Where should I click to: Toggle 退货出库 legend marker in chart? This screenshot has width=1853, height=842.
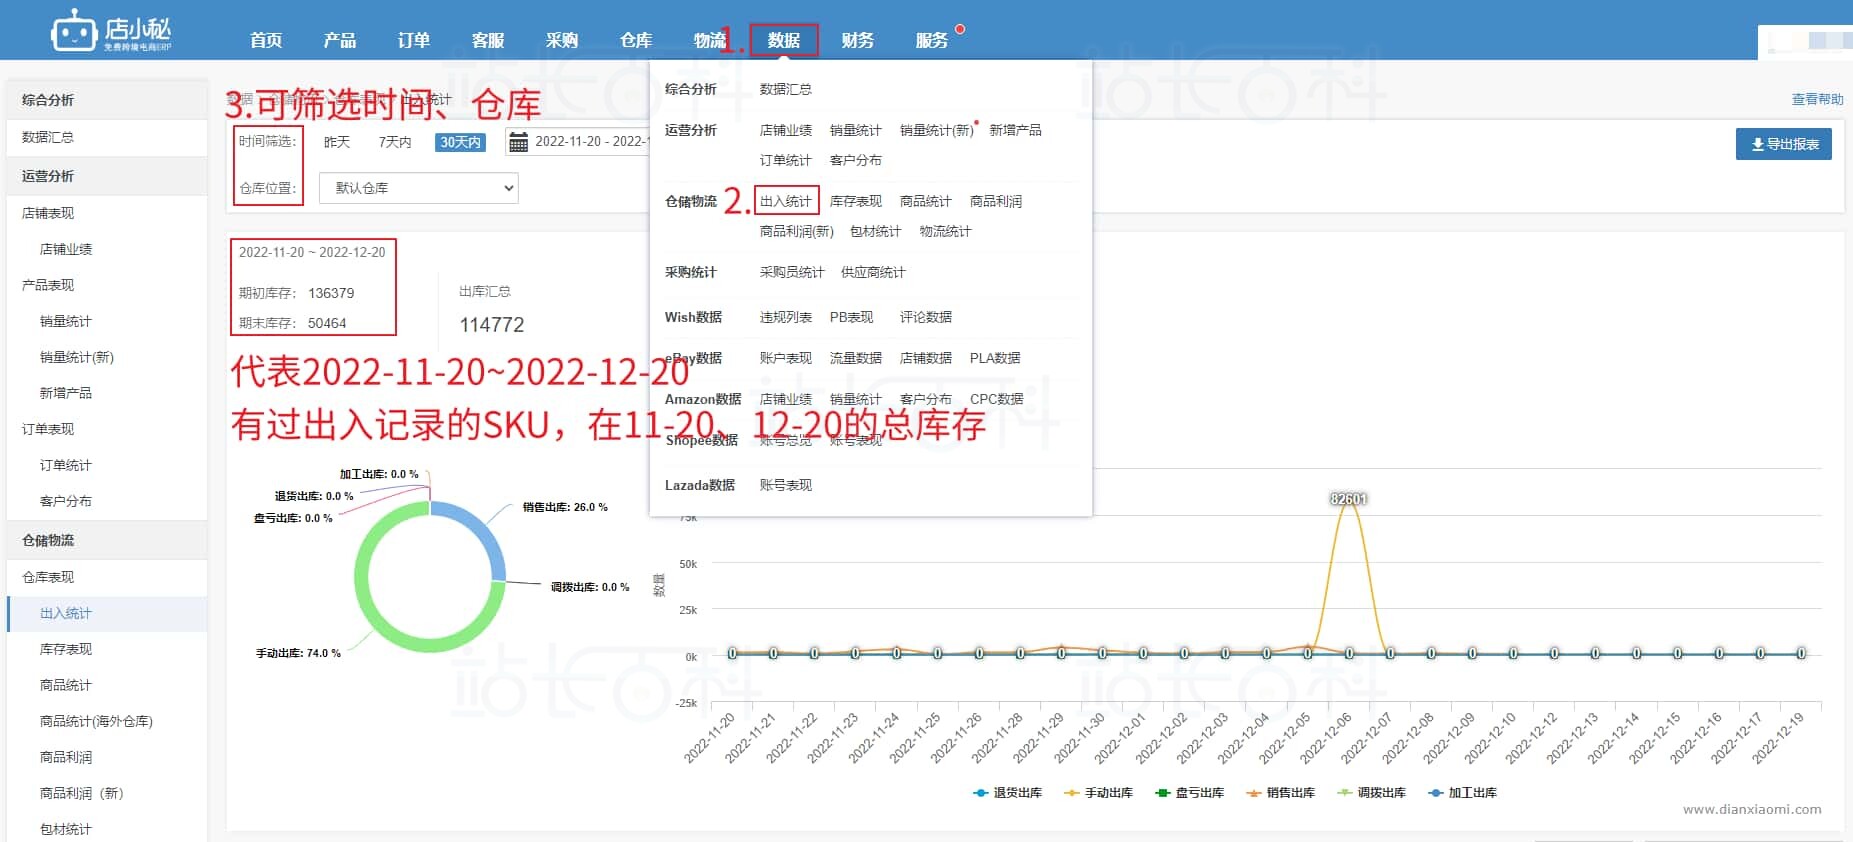981,793
